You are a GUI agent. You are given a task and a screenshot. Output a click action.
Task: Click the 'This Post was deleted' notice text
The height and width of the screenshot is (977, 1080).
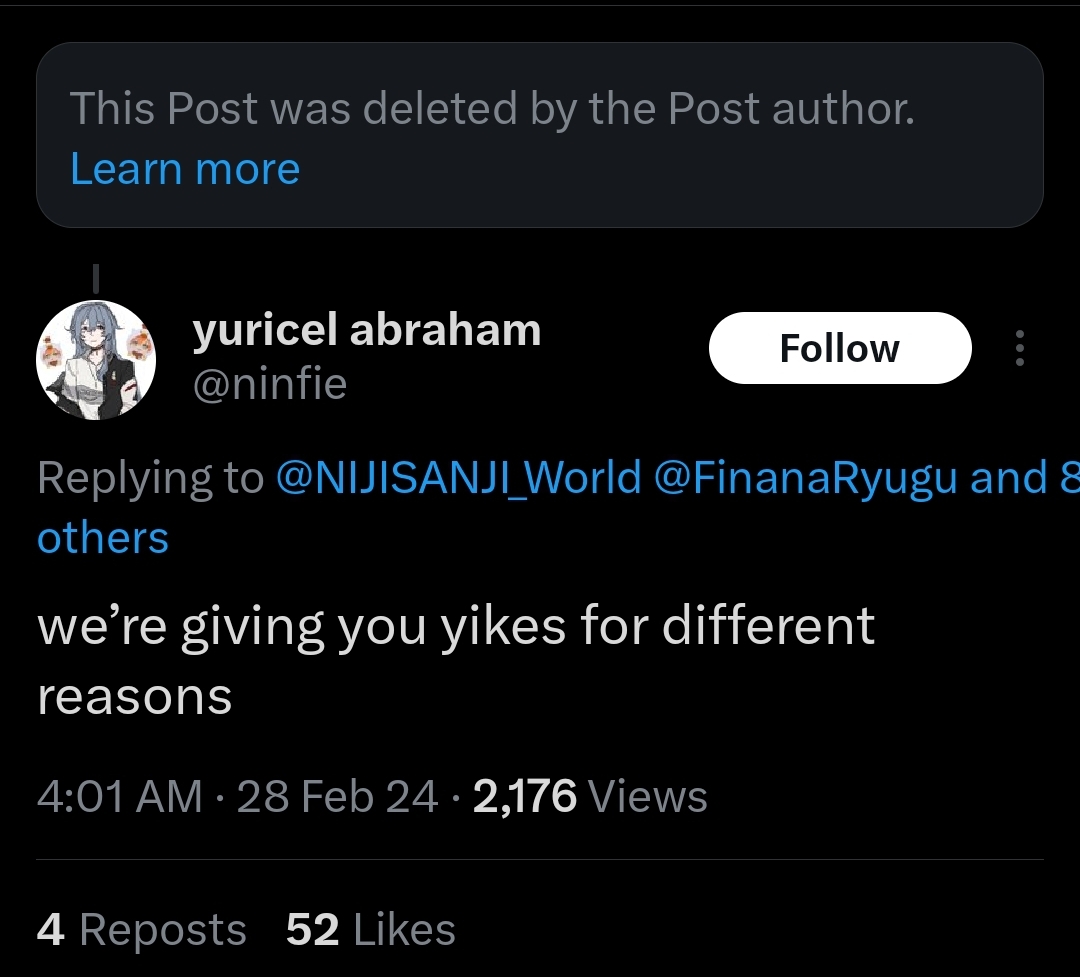tap(492, 108)
